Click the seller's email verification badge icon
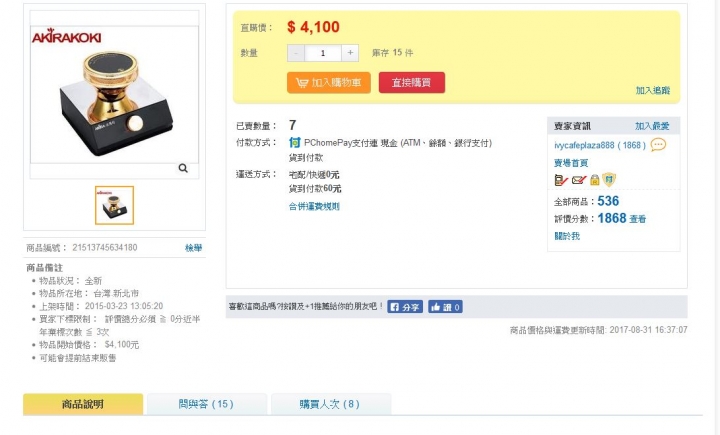The width and height of the screenshot is (720, 435). pos(579,180)
